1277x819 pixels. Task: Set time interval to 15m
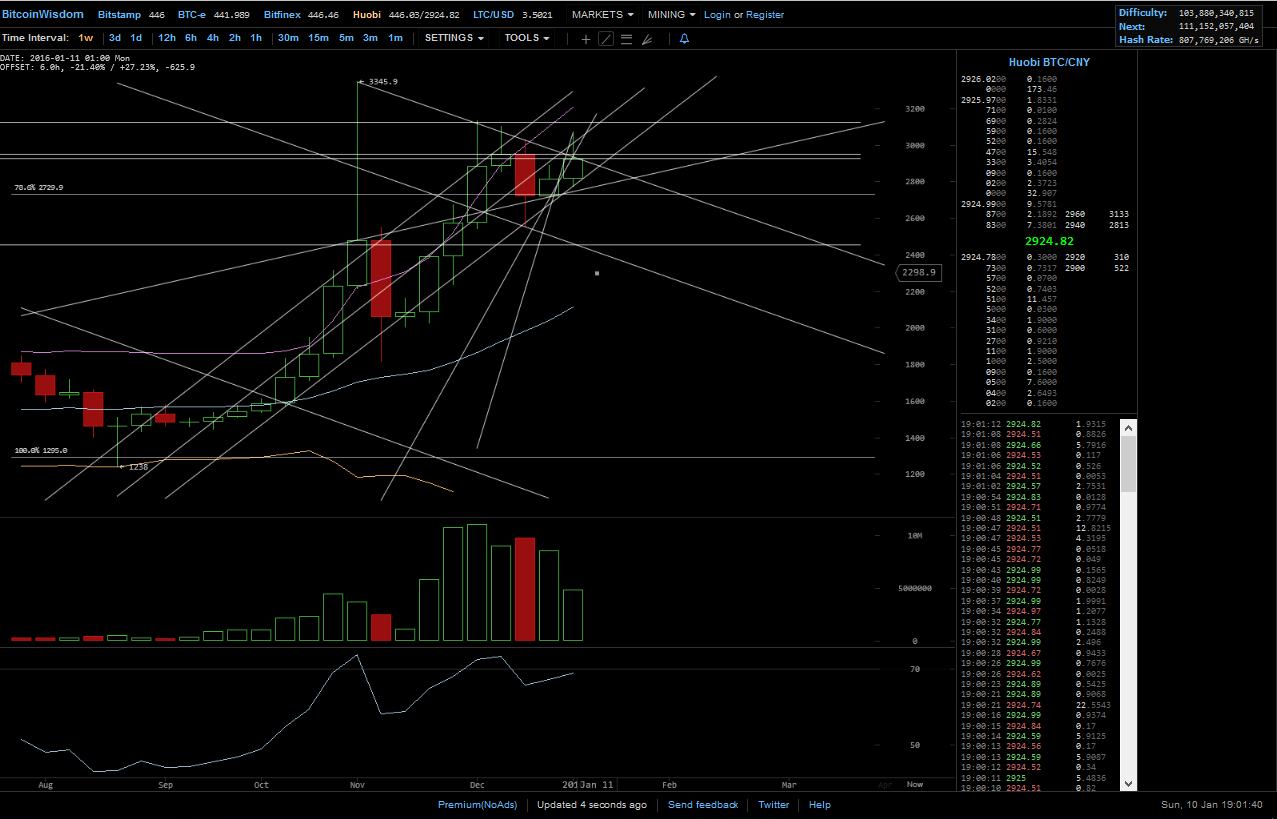tap(318, 38)
